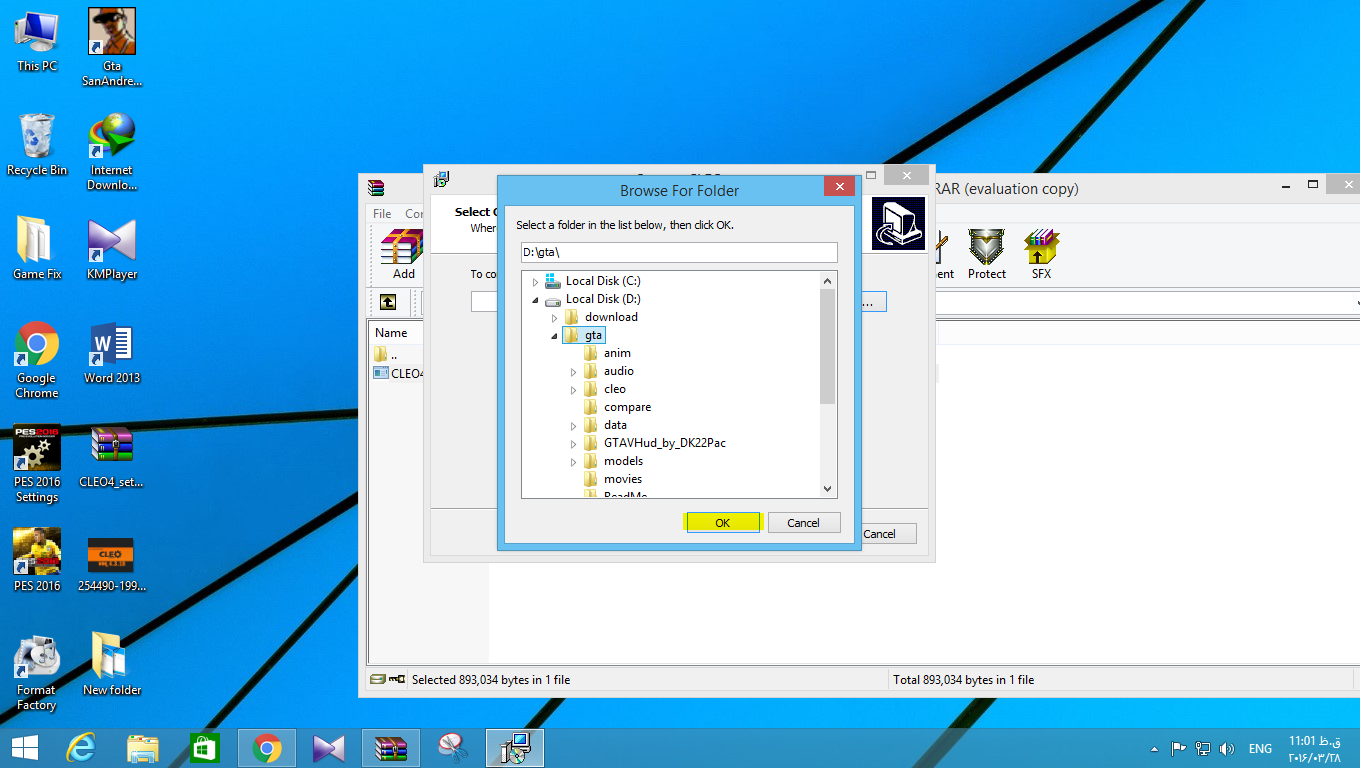Click WinRAR's up-one-level folder icon
1360x768 pixels.
coord(388,302)
